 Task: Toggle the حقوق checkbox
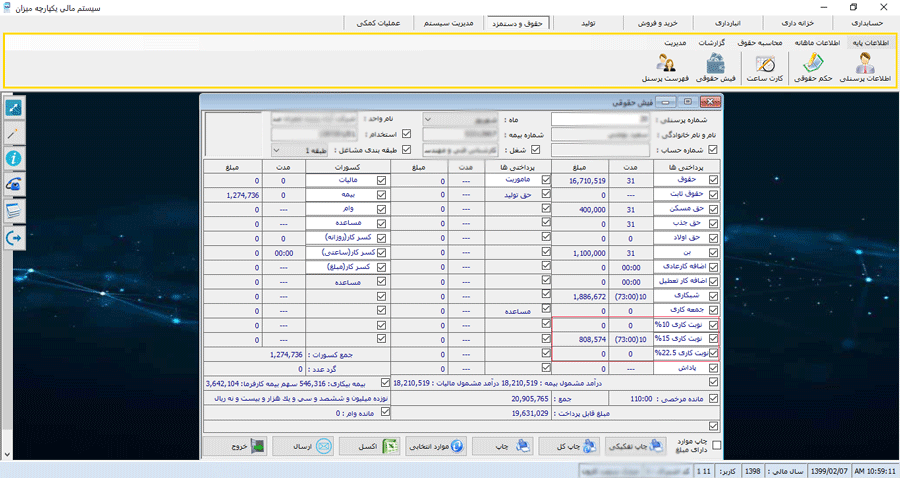pyautogui.click(x=713, y=180)
